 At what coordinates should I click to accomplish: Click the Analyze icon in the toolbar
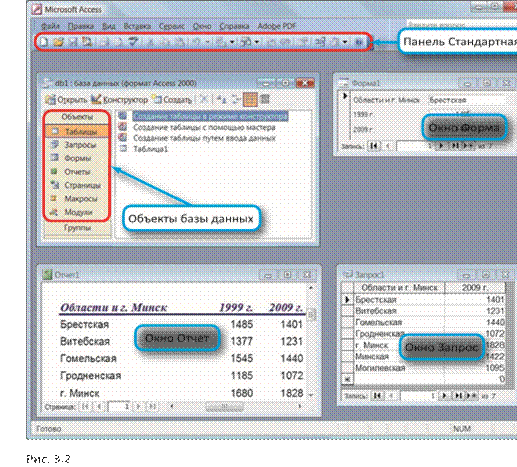click(246, 42)
